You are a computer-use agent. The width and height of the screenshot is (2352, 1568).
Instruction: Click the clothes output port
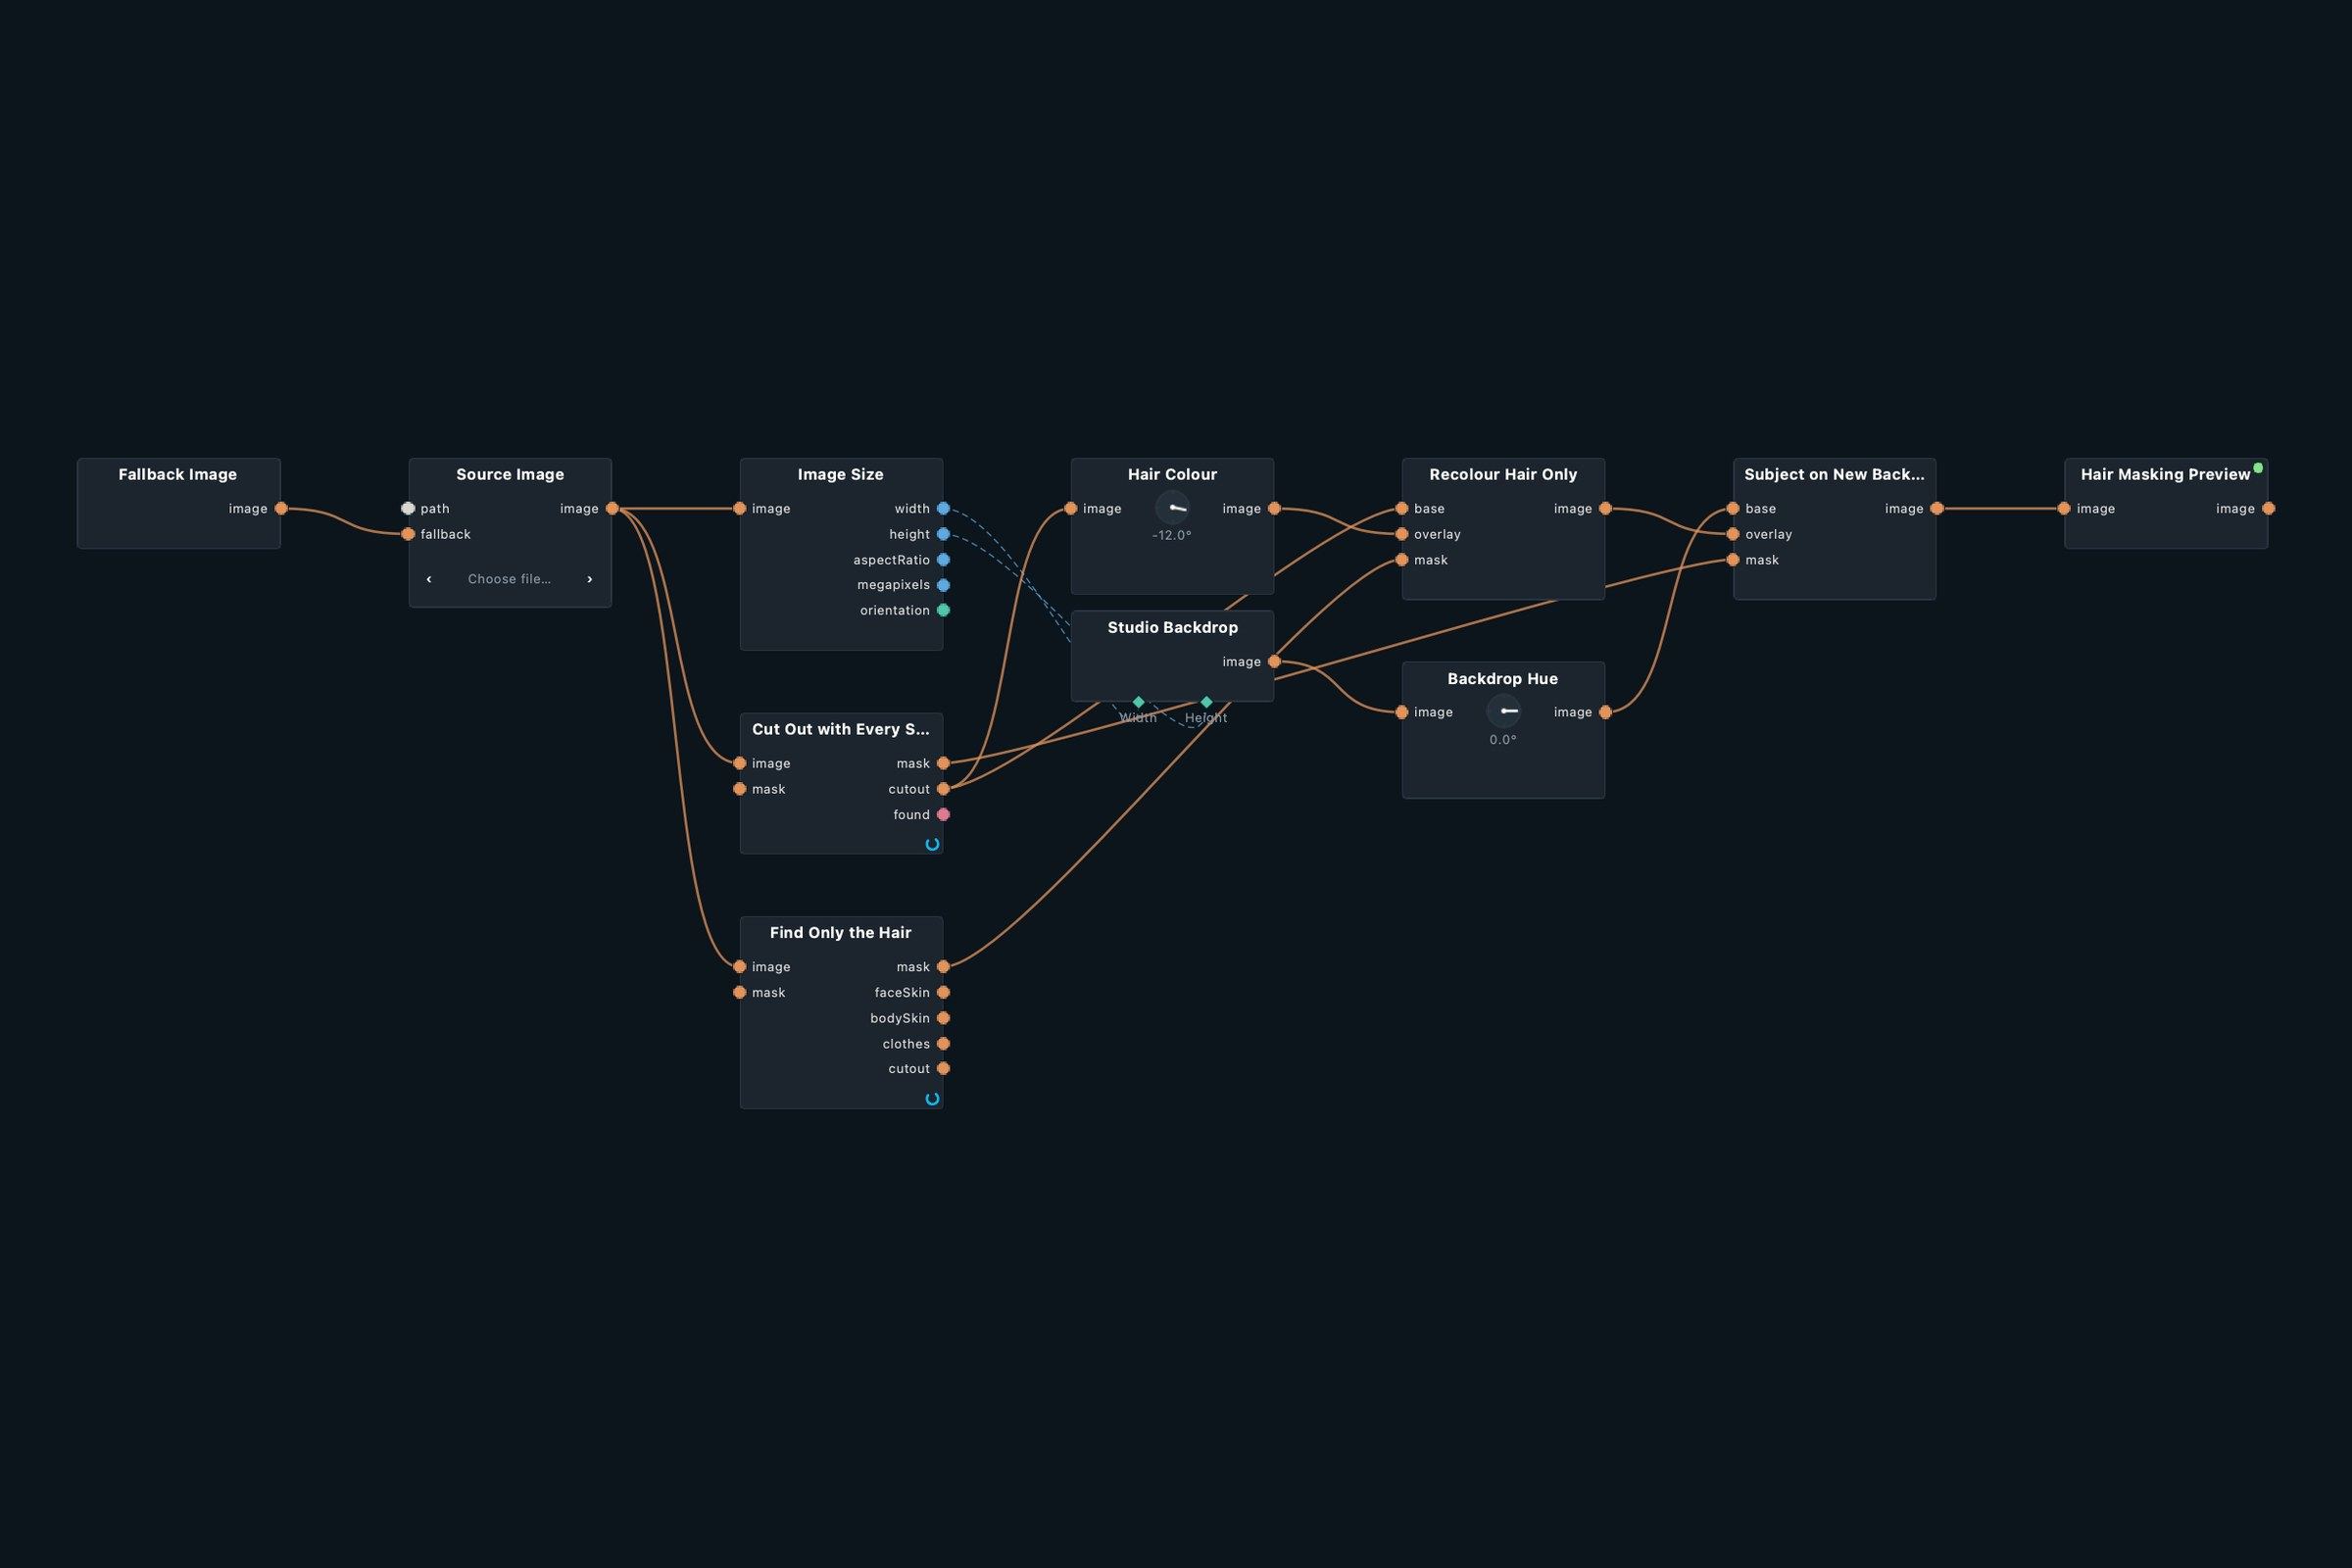pyautogui.click(x=943, y=1044)
